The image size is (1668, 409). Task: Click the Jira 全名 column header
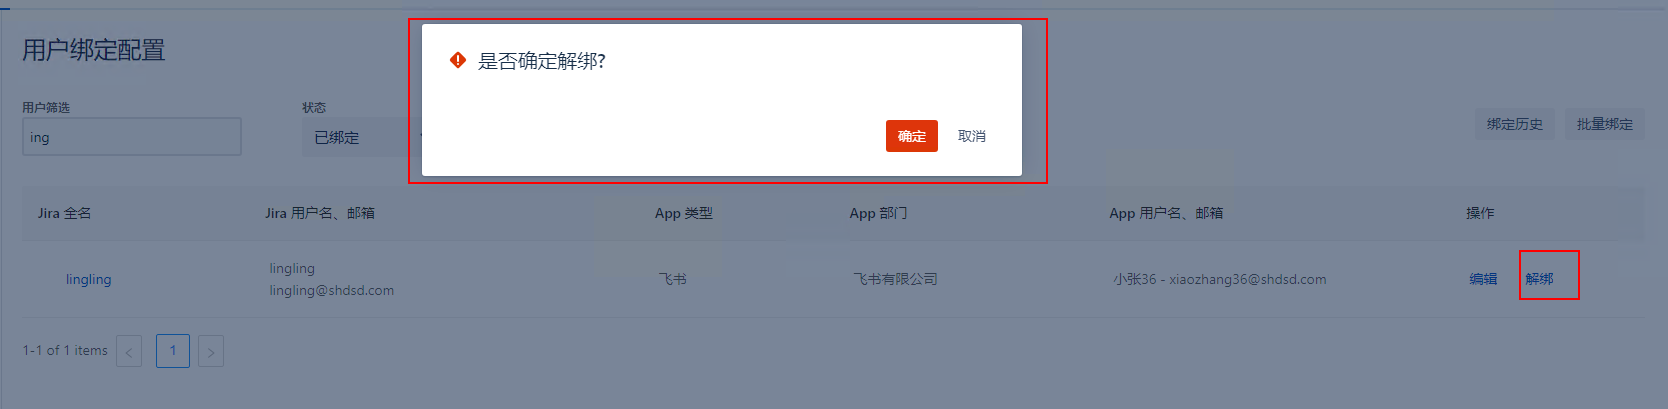coord(64,213)
